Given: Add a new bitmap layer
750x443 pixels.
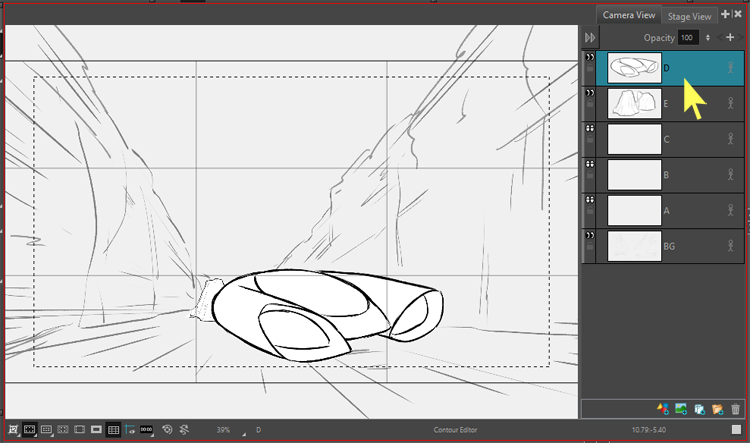Looking at the screenshot, I should [x=681, y=409].
